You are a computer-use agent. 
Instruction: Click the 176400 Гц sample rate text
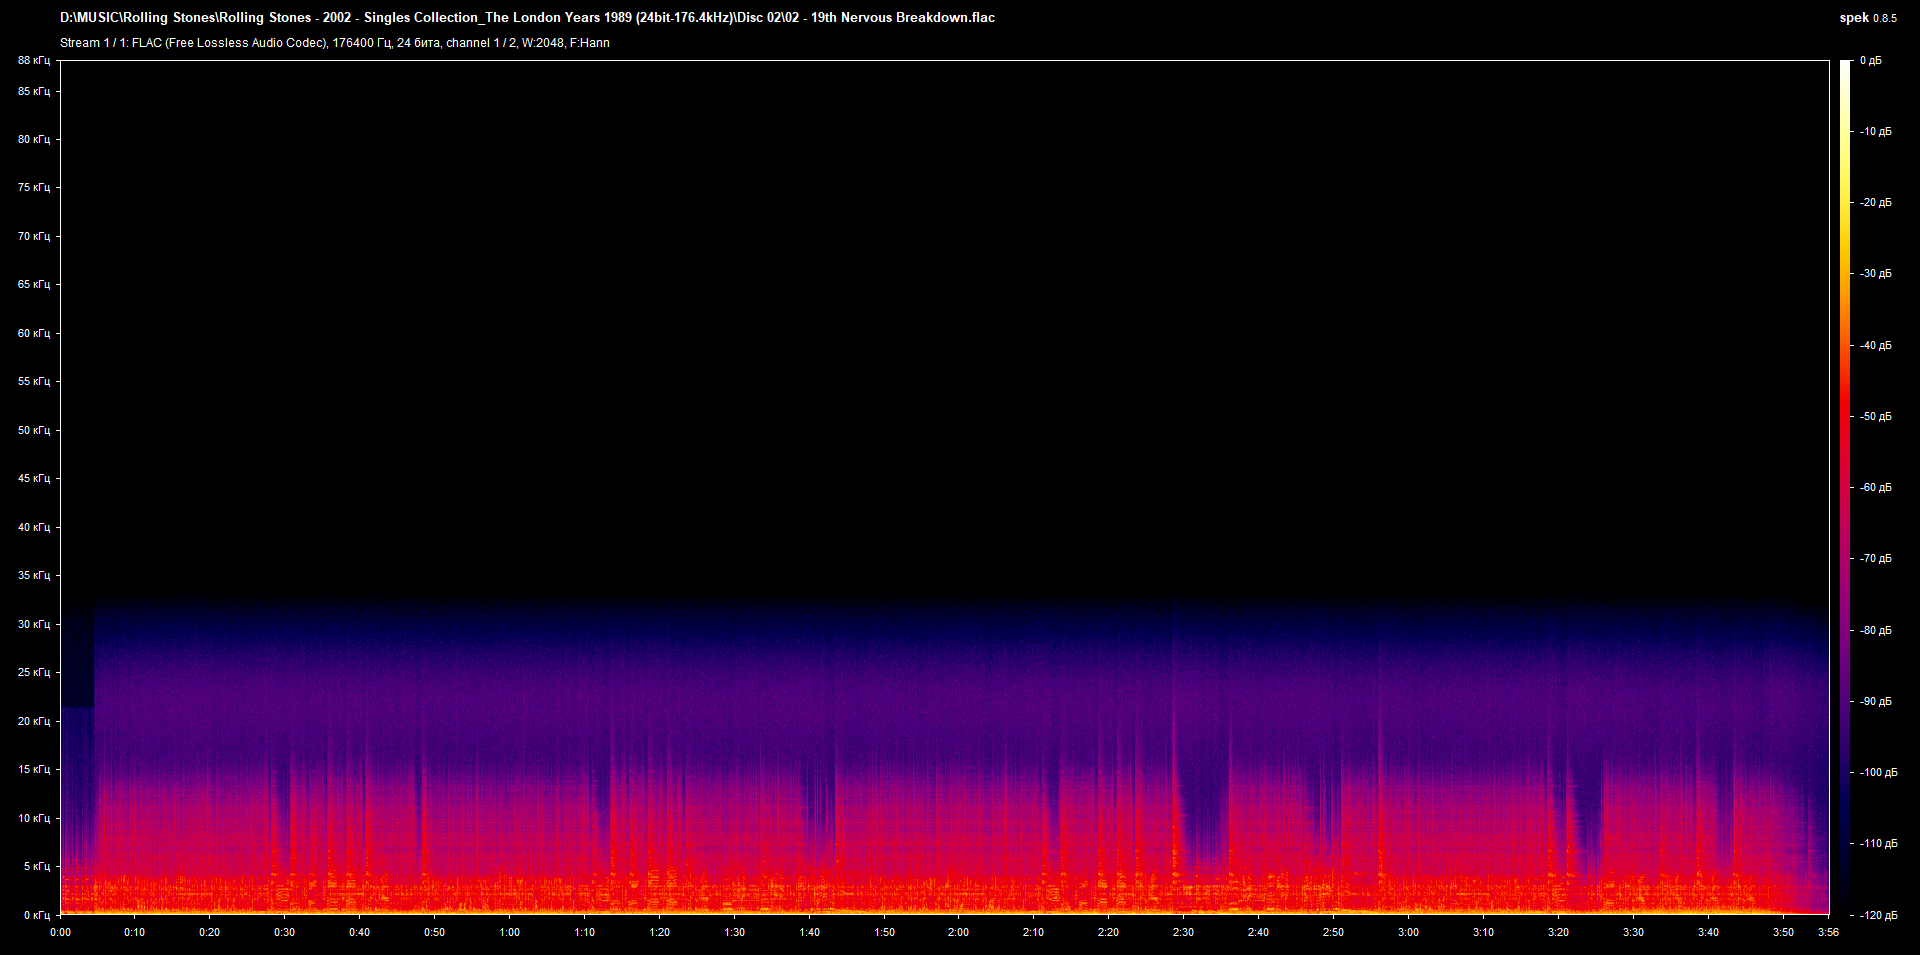[364, 43]
